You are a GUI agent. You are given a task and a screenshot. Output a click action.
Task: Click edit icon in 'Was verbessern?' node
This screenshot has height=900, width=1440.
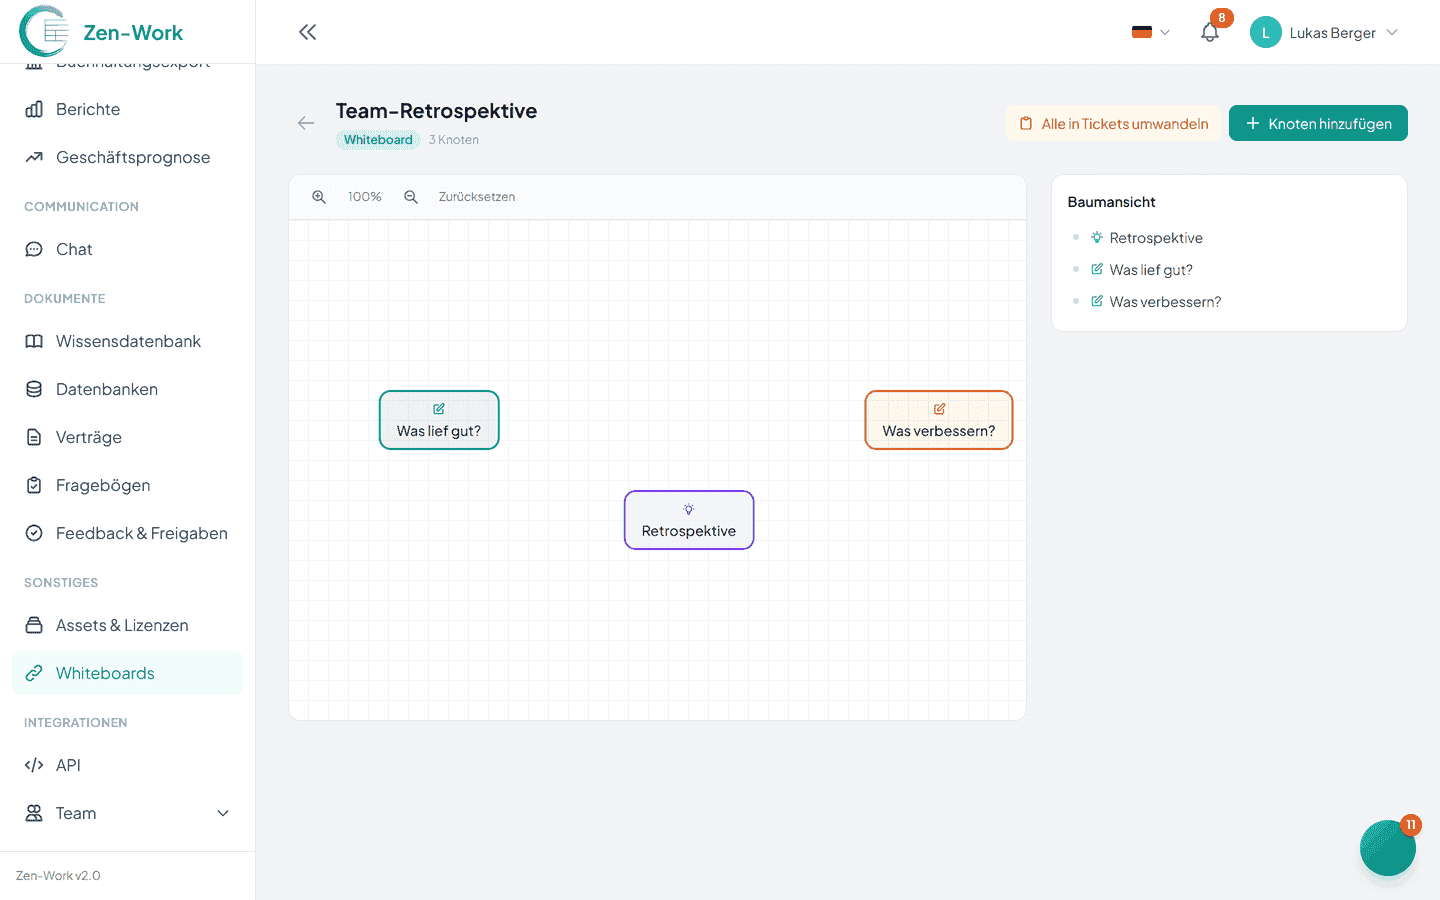pos(939,409)
